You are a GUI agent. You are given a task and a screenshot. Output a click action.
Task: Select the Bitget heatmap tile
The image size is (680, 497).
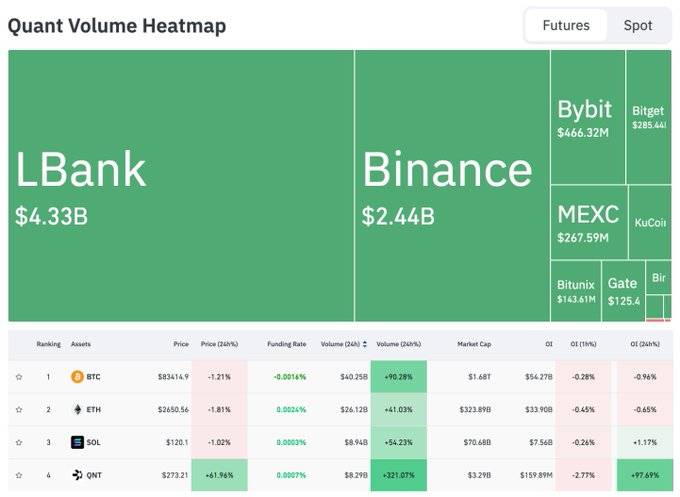[x=649, y=117]
